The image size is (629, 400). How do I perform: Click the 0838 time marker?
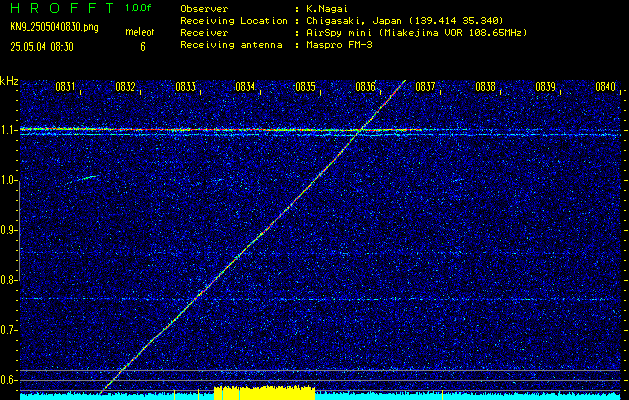coord(485,87)
